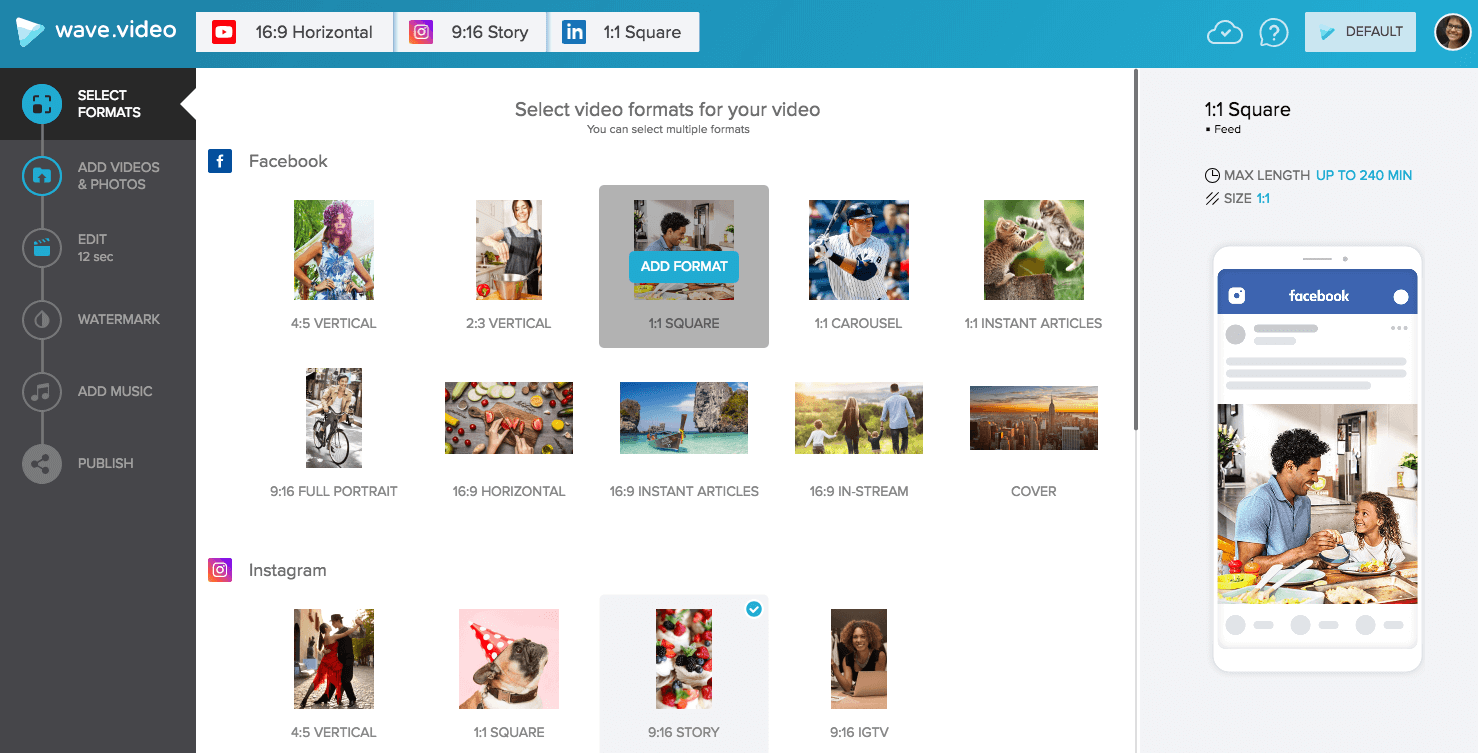Click the Publish share icon

coord(42,464)
